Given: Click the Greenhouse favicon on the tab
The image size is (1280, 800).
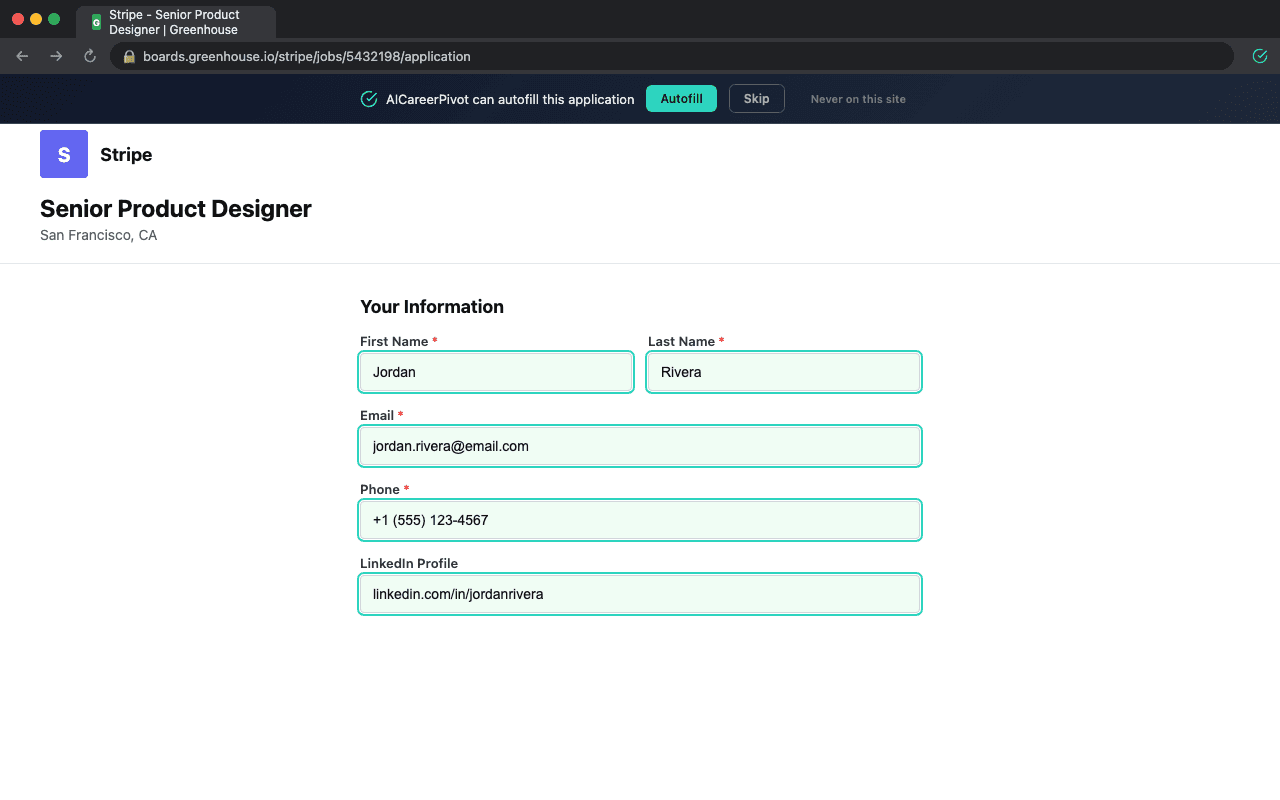Looking at the screenshot, I should click(96, 22).
